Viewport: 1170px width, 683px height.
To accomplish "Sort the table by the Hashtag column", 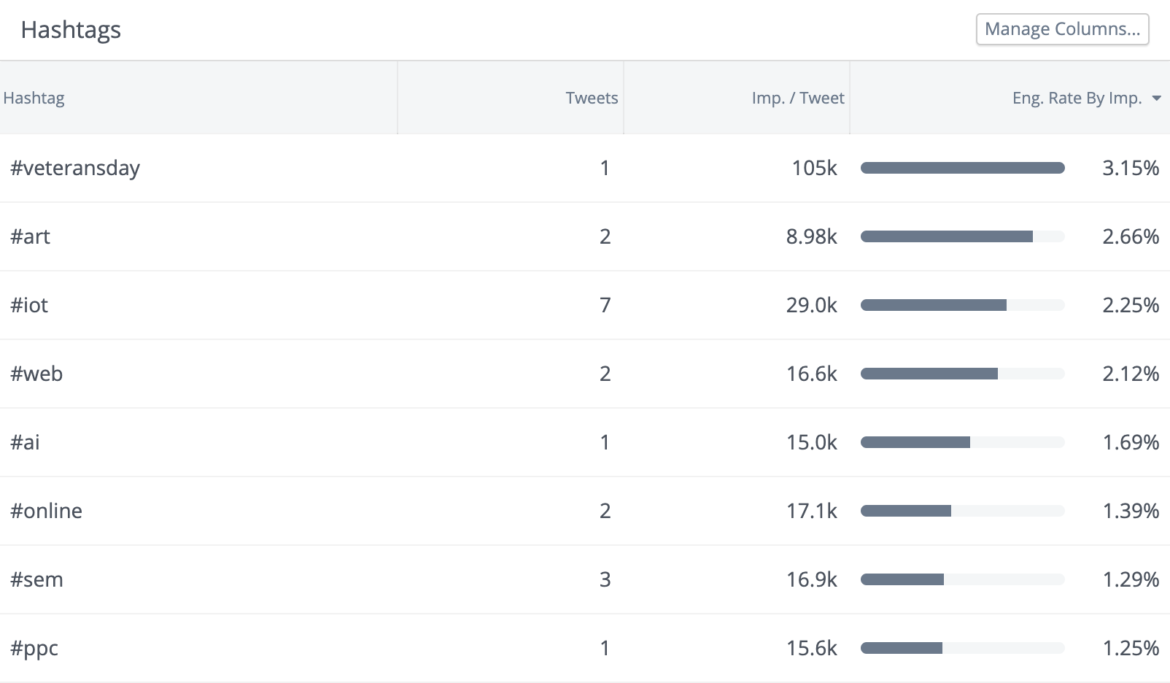I will (31, 97).
